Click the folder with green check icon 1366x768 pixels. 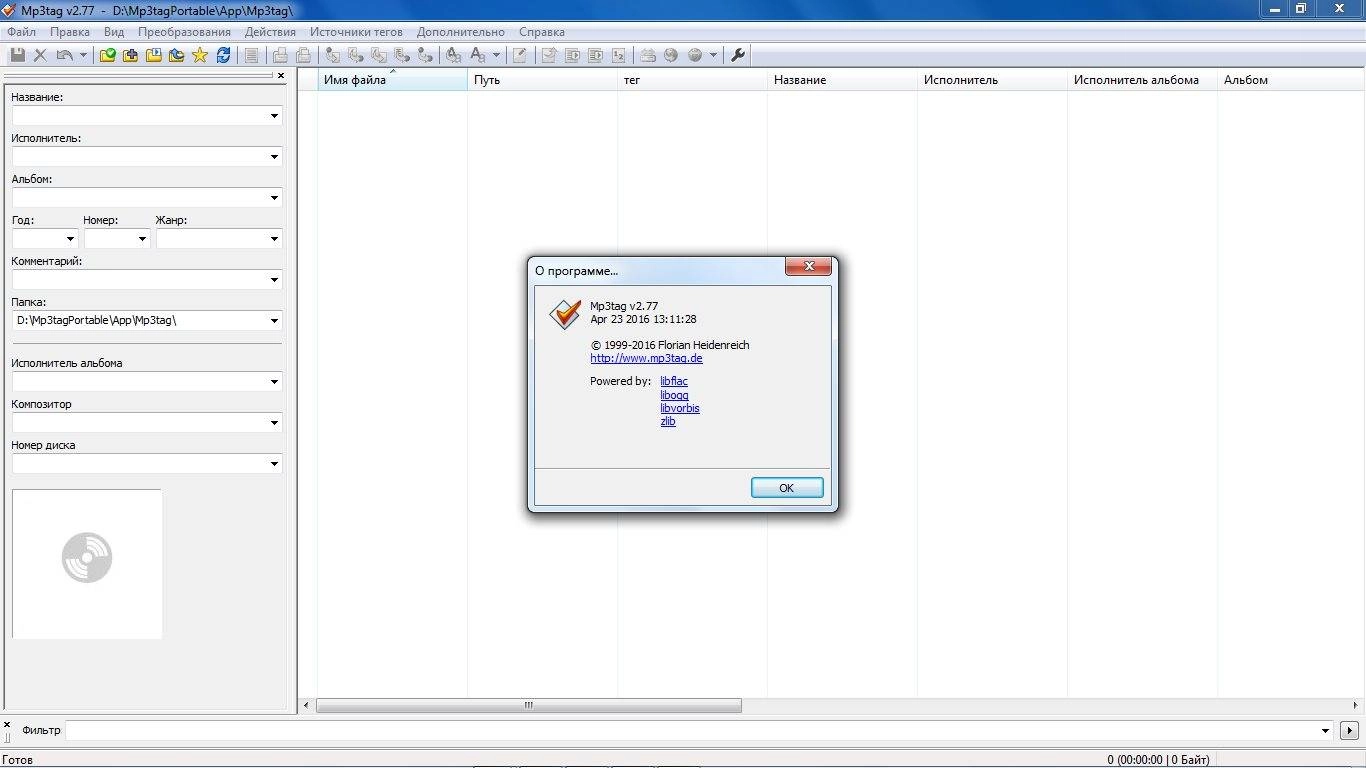(107, 55)
